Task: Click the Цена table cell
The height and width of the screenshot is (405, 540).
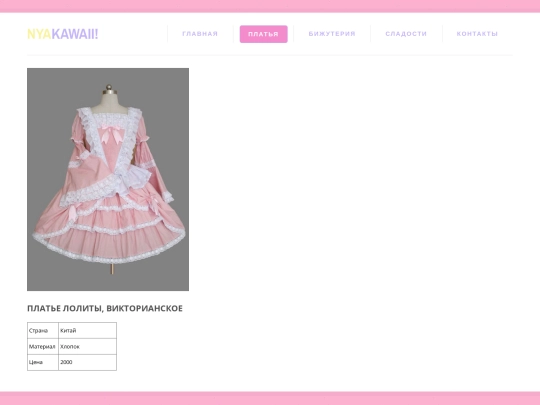Action: (43, 362)
